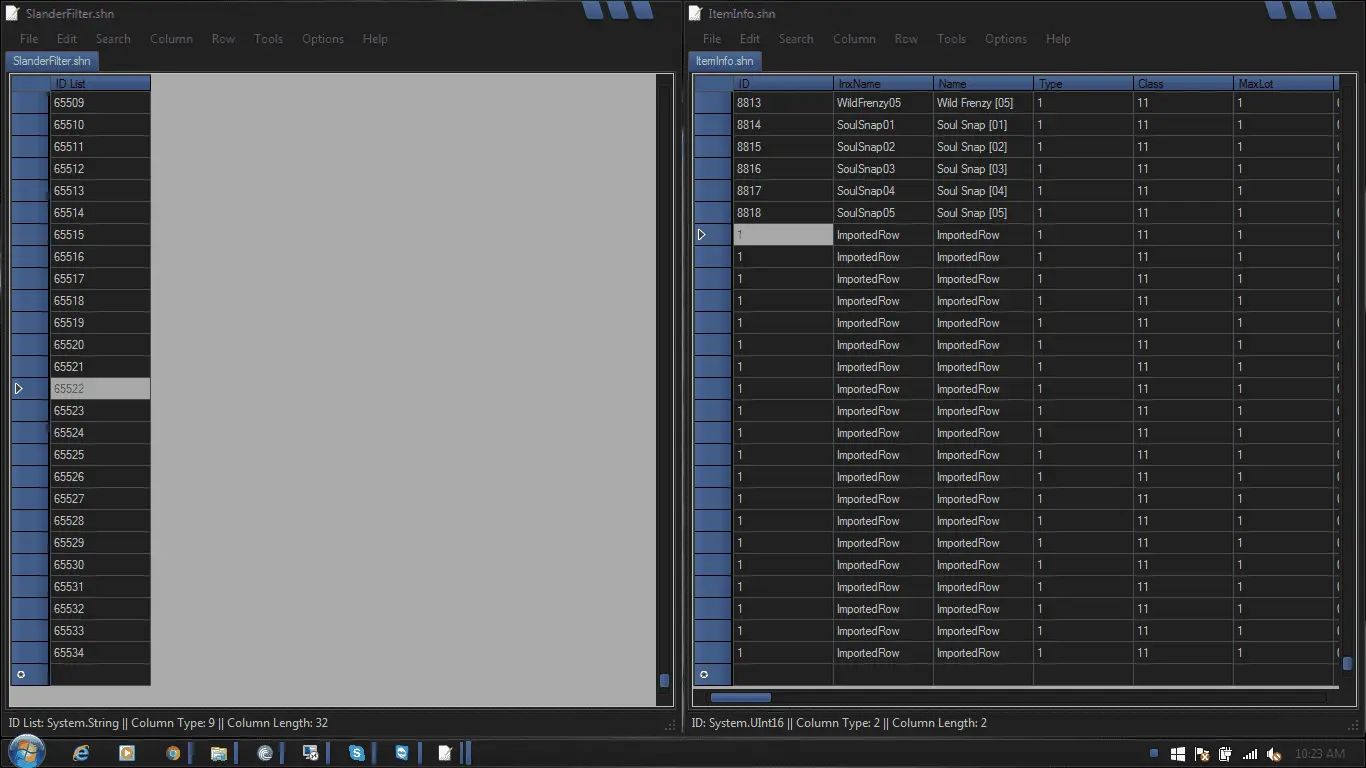Viewport: 1366px width, 768px height.
Task: Select the SlanderFilter.shn tab
Action: click(x=52, y=61)
